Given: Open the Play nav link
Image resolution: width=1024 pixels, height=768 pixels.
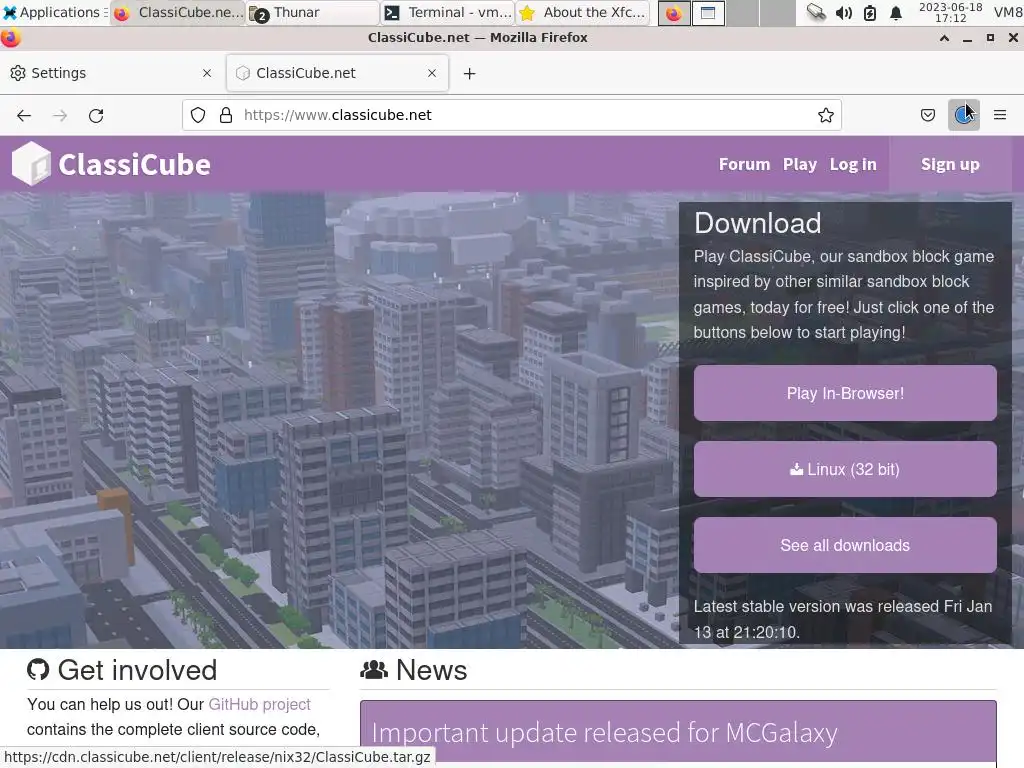Looking at the screenshot, I should click(x=800, y=165).
